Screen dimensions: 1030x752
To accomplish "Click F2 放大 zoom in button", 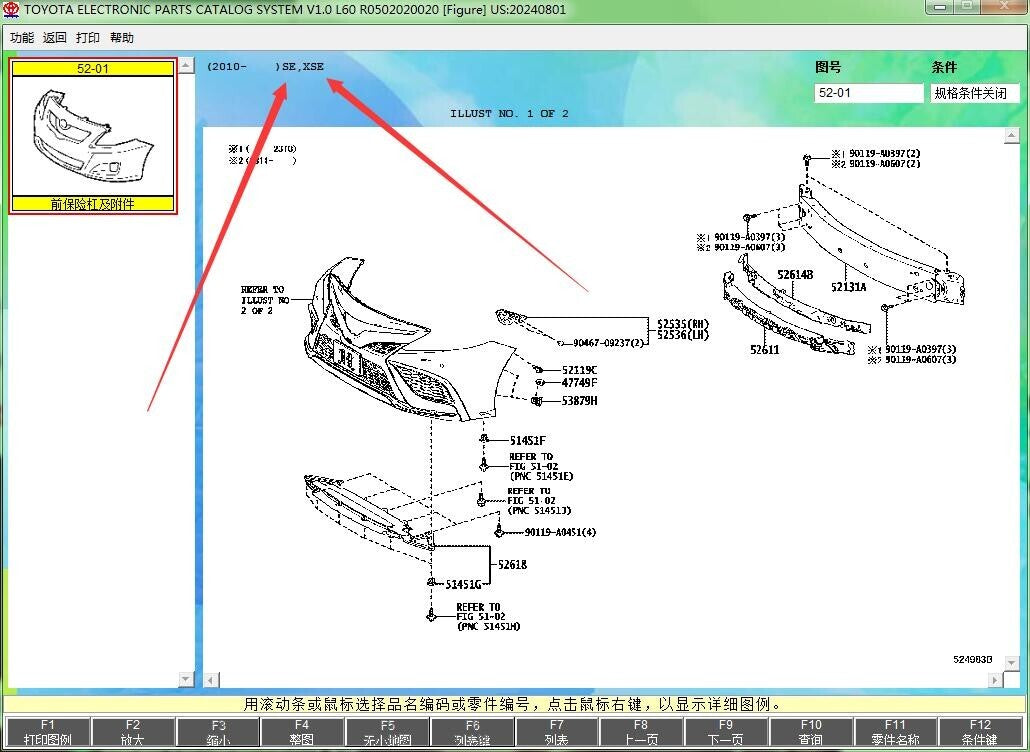I will click(x=133, y=732).
